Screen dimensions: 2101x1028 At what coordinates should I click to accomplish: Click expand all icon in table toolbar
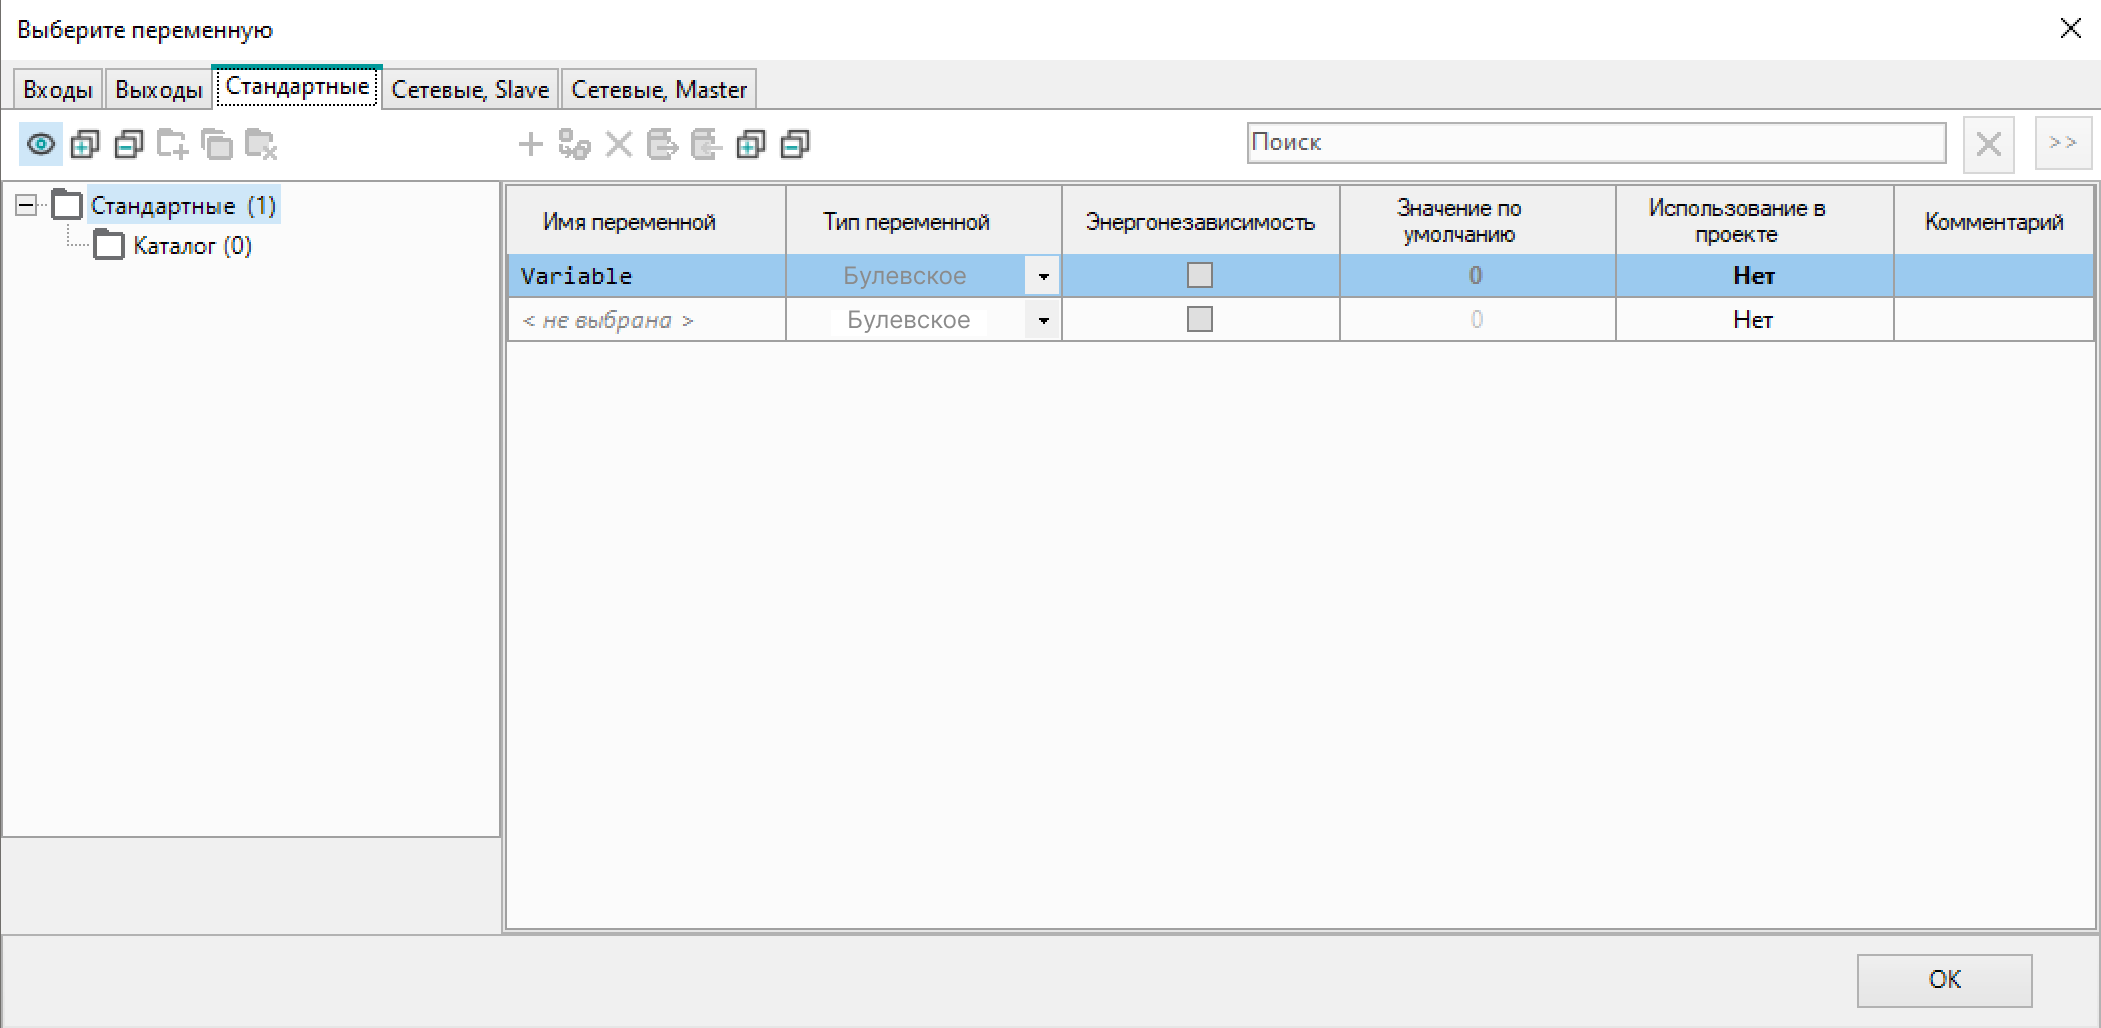coord(750,145)
